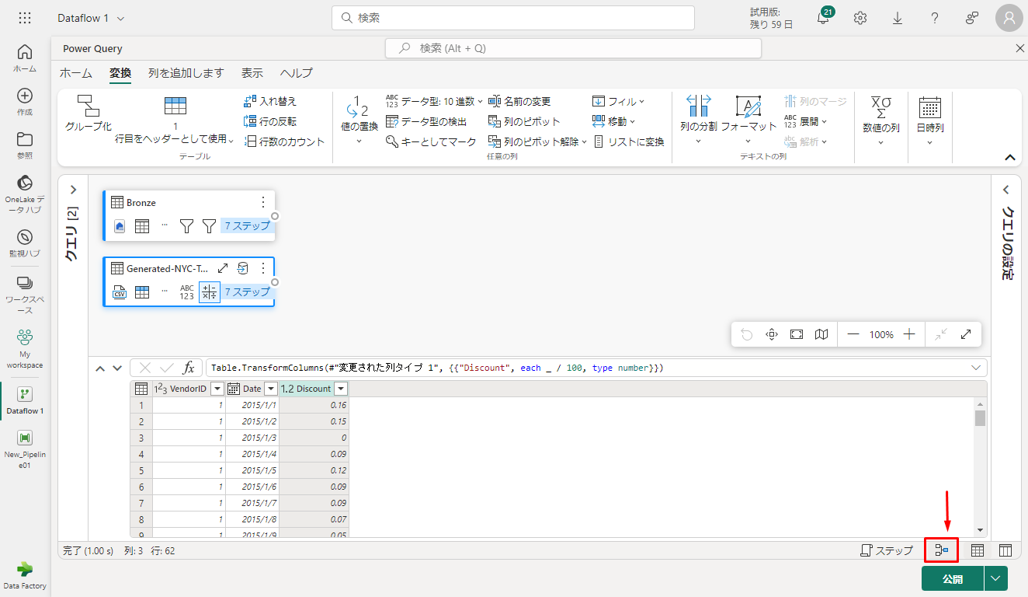Open Discount column filter dropdown
1028x597 pixels.
tap(340, 389)
